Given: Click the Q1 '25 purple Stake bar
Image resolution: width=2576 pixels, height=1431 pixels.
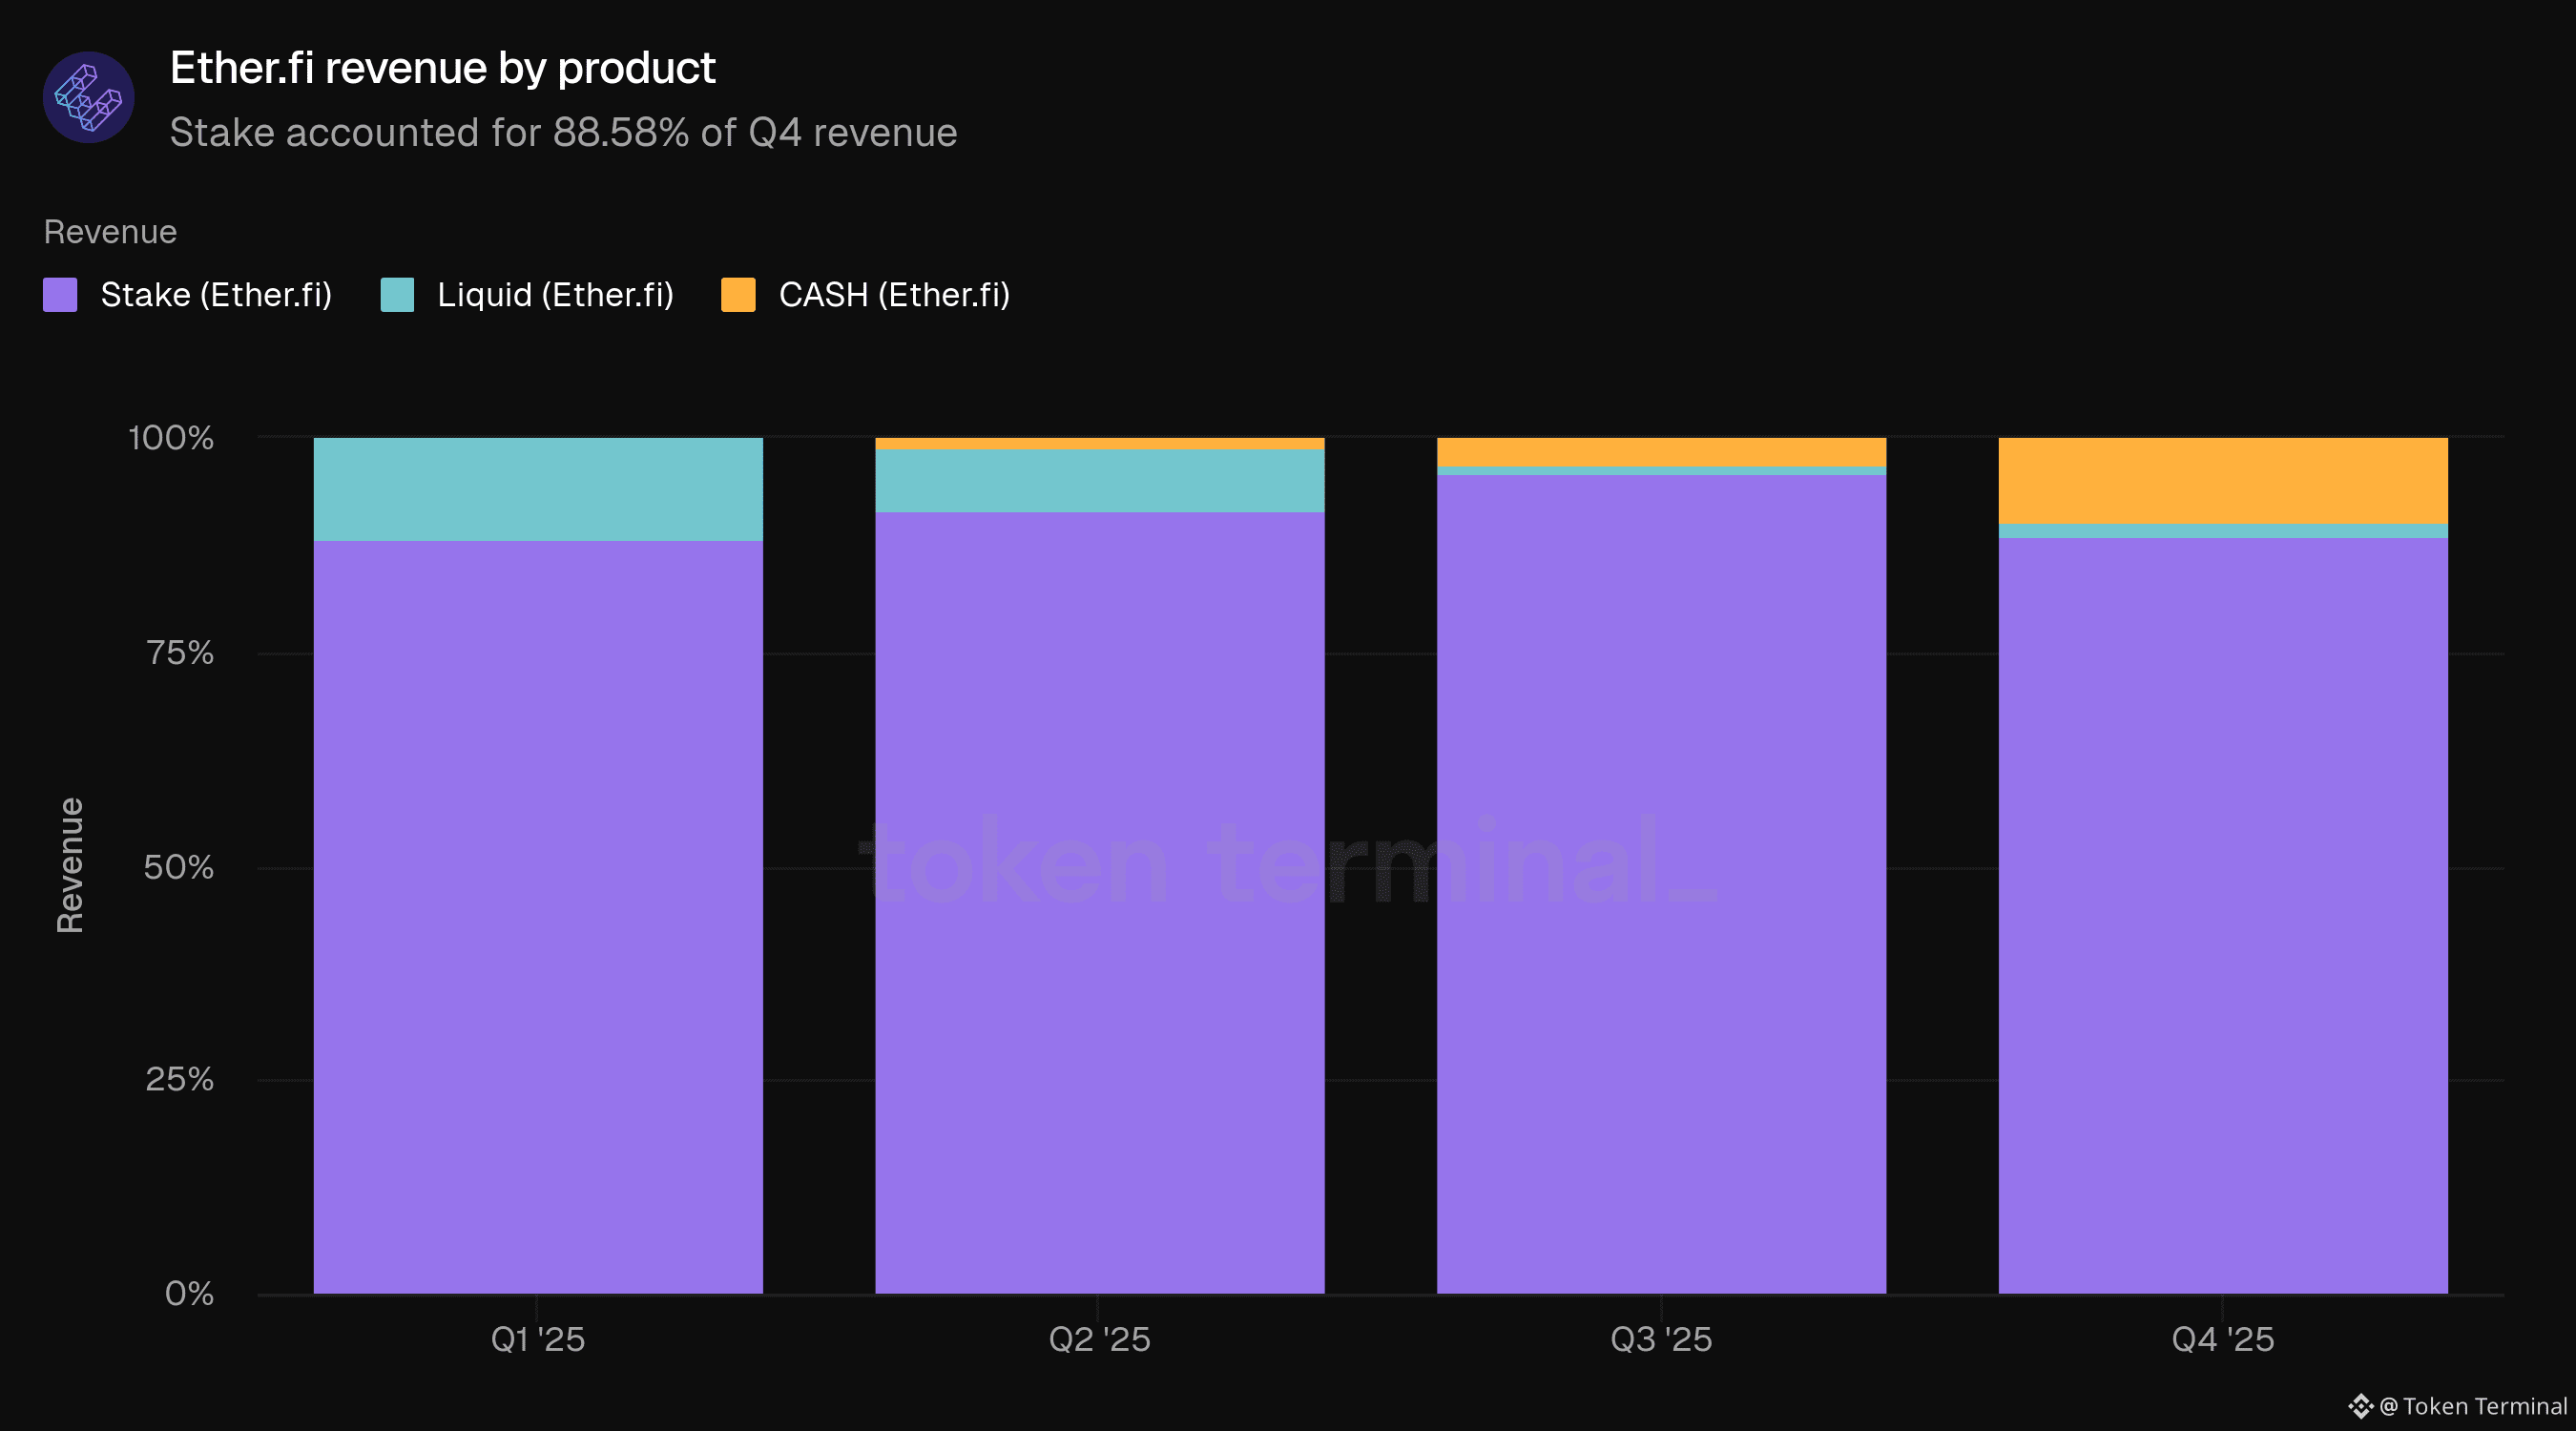Looking at the screenshot, I should pos(538,915).
